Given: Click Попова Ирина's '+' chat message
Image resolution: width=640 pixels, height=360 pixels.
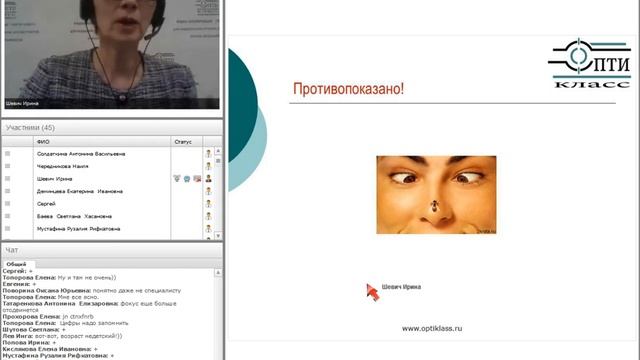Looking at the screenshot, I should [x=29, y=342].
